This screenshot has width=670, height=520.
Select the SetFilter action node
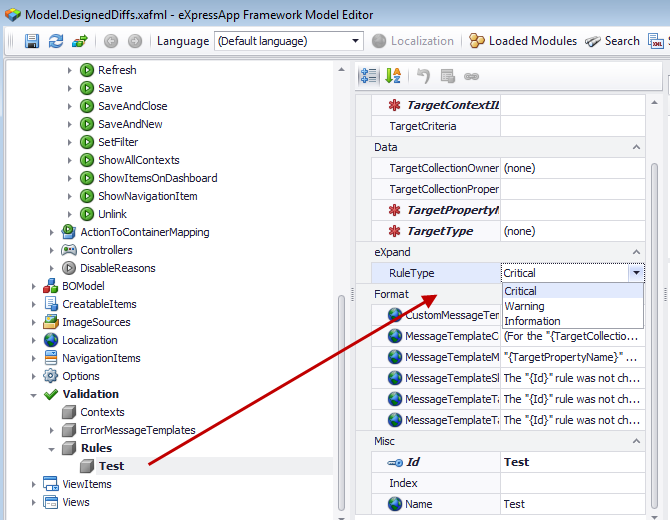(118, 142)
